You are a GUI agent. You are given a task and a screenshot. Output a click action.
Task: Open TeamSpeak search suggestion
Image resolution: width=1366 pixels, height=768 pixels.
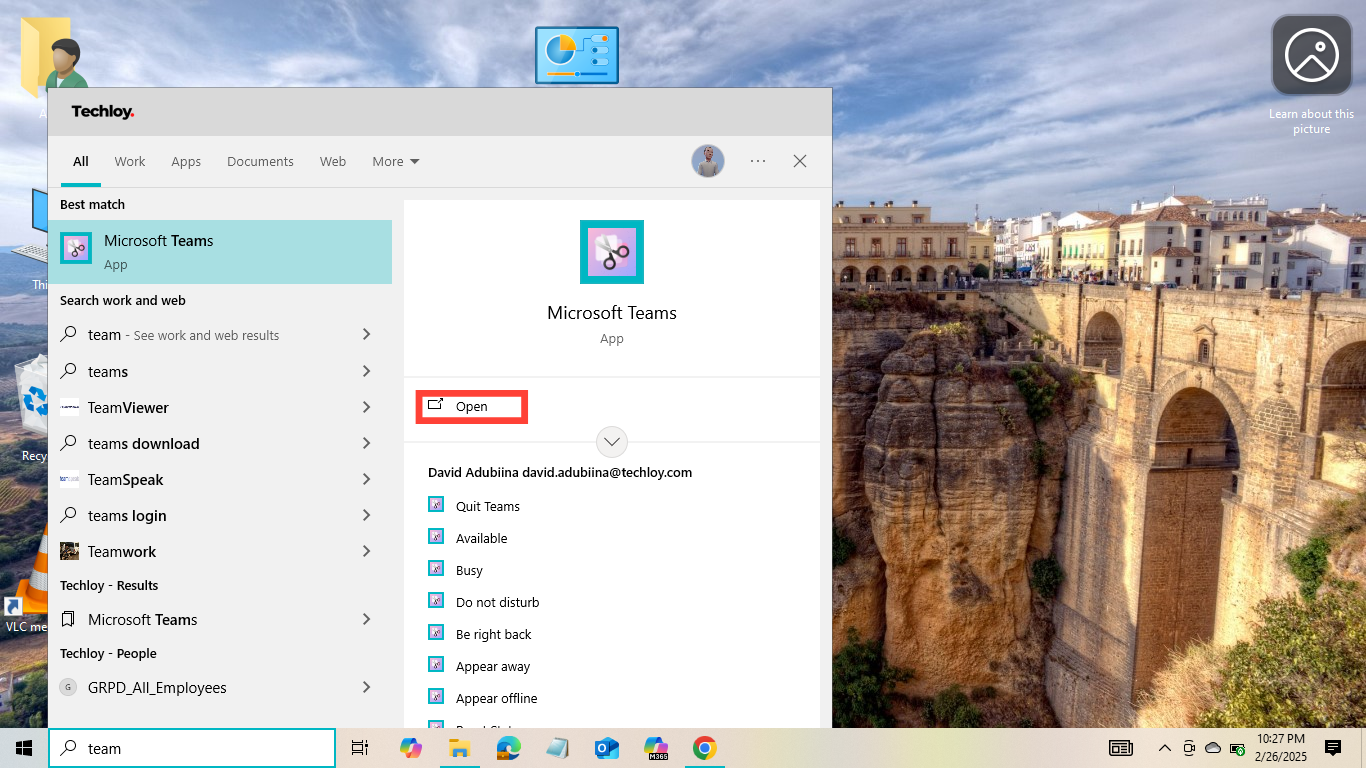point(125,480)
